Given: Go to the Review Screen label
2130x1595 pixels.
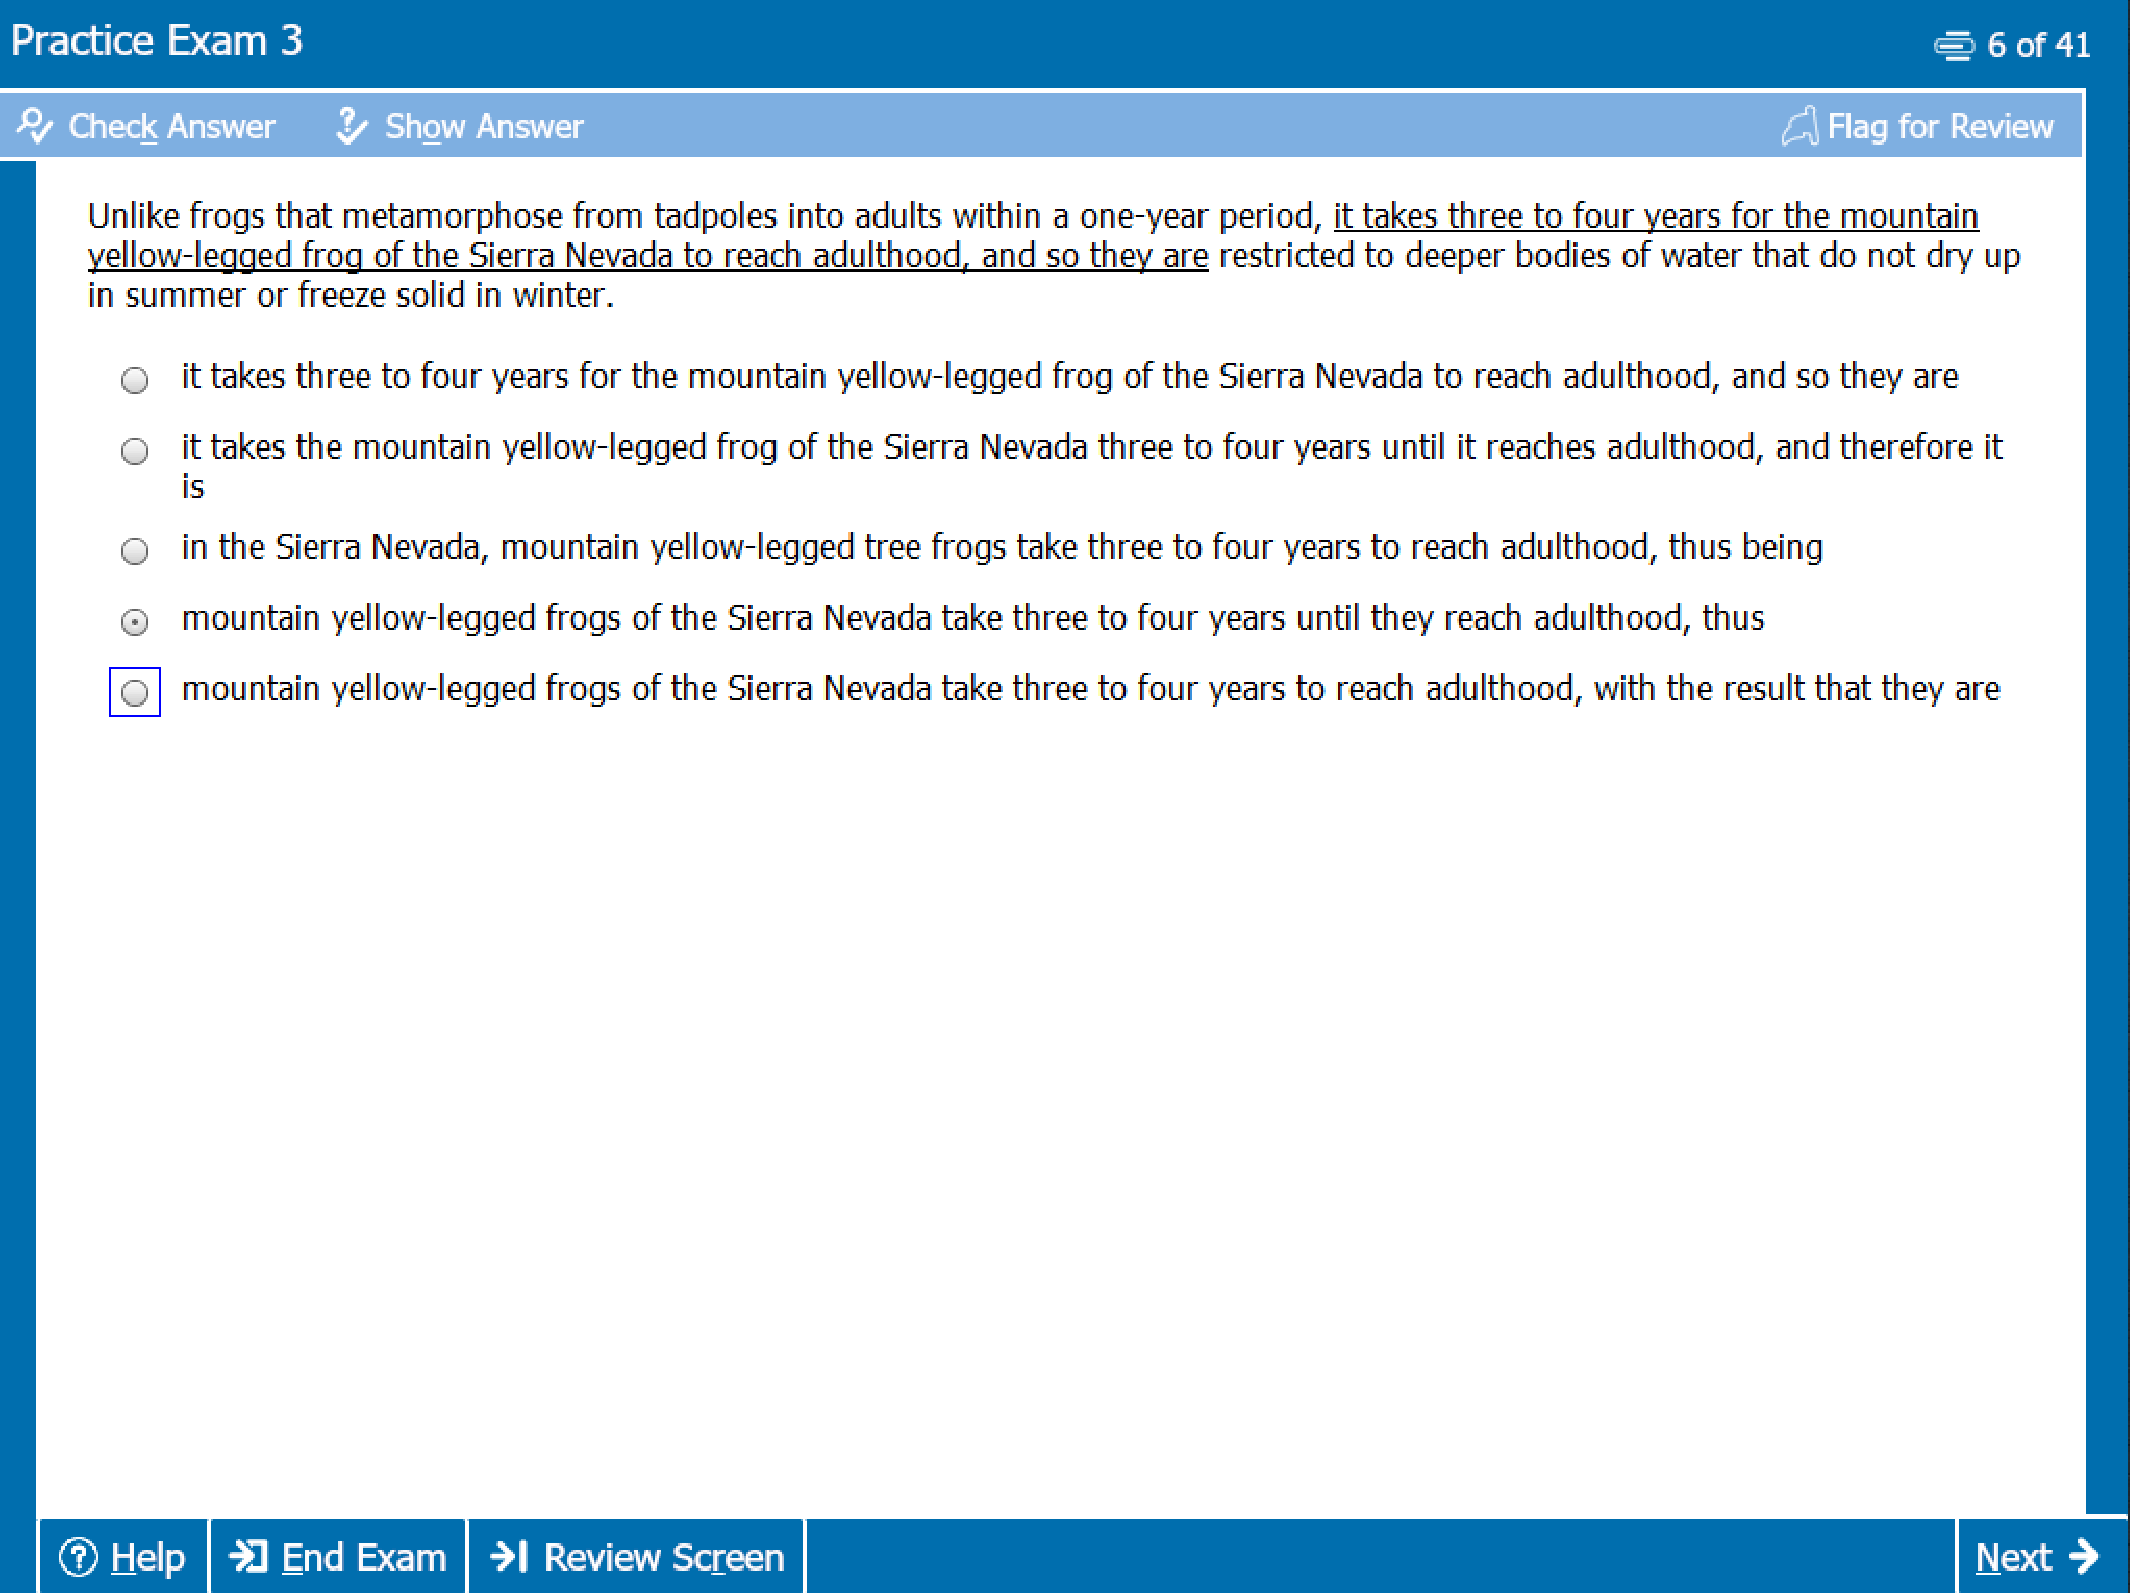Looking at the screenshot, I should click(x=663, y=1557).
